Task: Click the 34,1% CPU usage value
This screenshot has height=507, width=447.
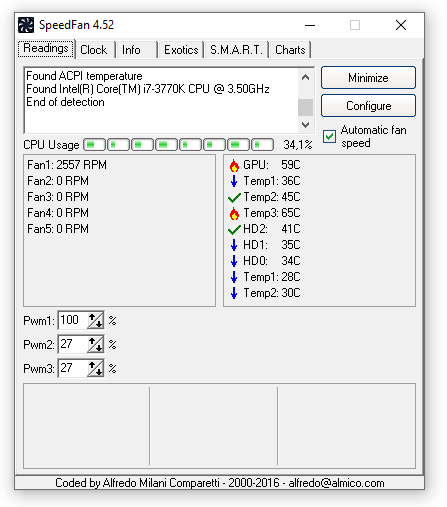Action: (298, 145)
